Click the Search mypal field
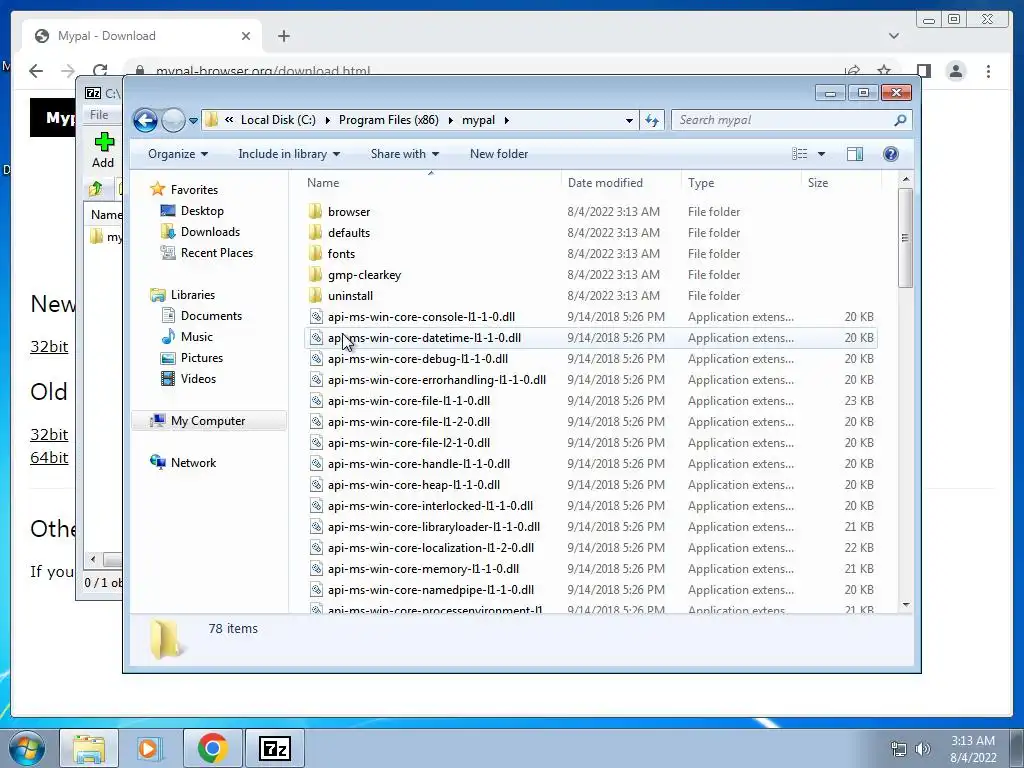 pos(782,120)
